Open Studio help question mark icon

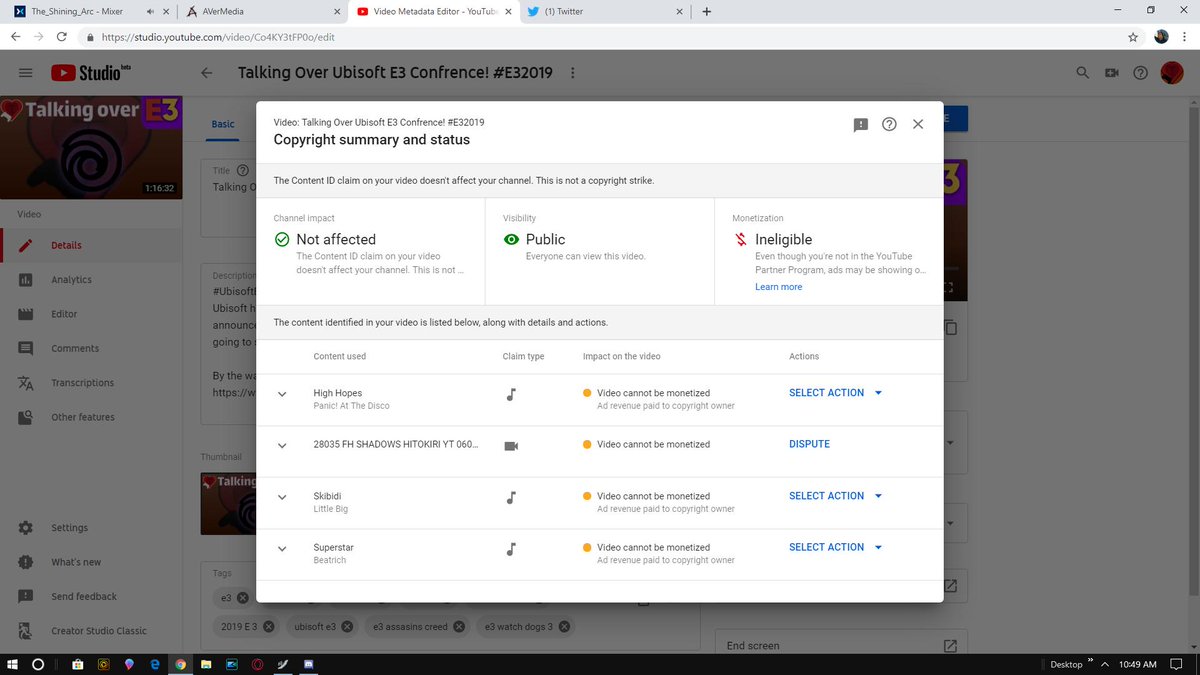click(x=1140, y=73)
